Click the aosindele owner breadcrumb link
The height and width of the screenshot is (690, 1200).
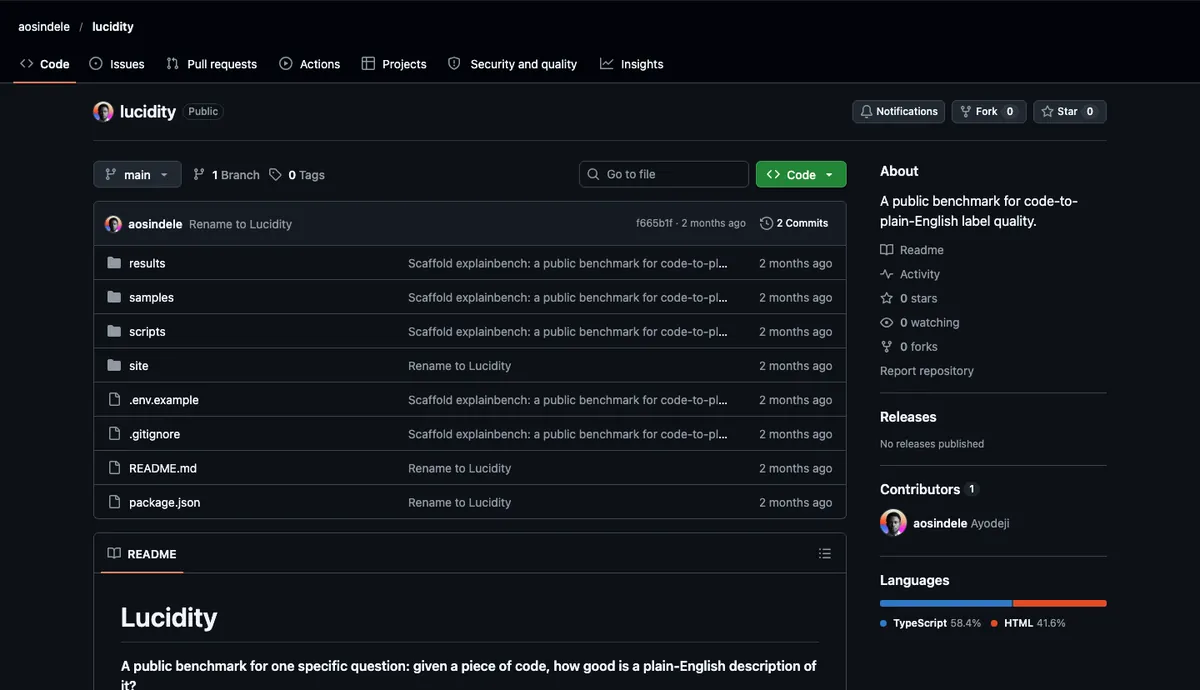click(44, 27)
